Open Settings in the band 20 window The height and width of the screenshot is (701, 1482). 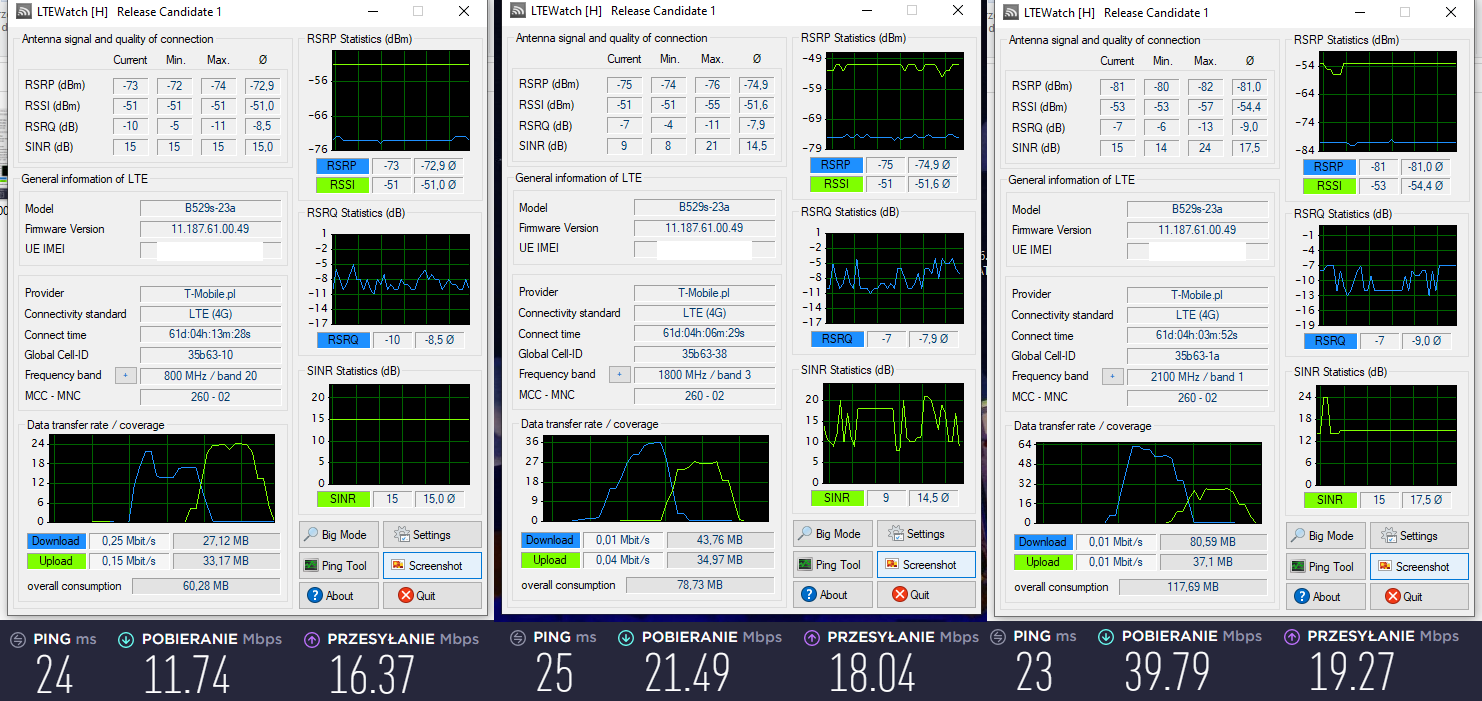tap(431, 535)
